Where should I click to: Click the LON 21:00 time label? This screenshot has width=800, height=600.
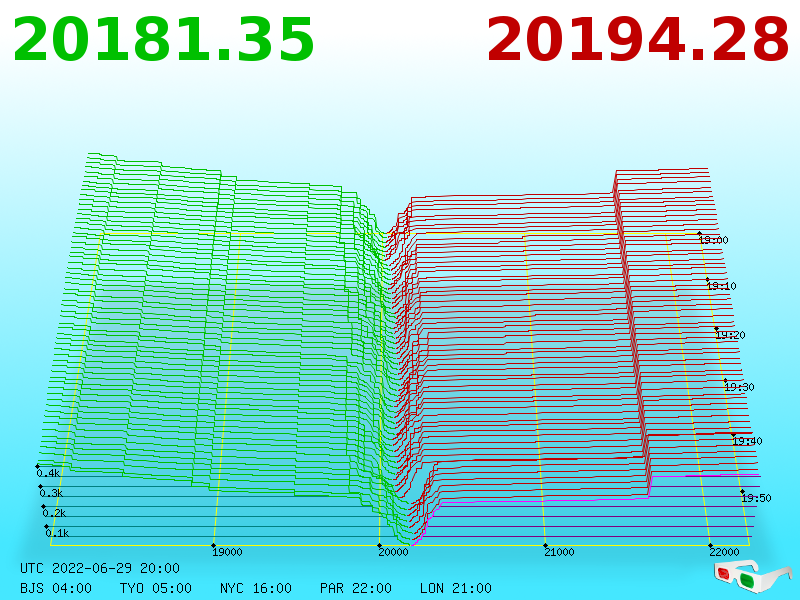pyautogui.click(x=456, y=588)
